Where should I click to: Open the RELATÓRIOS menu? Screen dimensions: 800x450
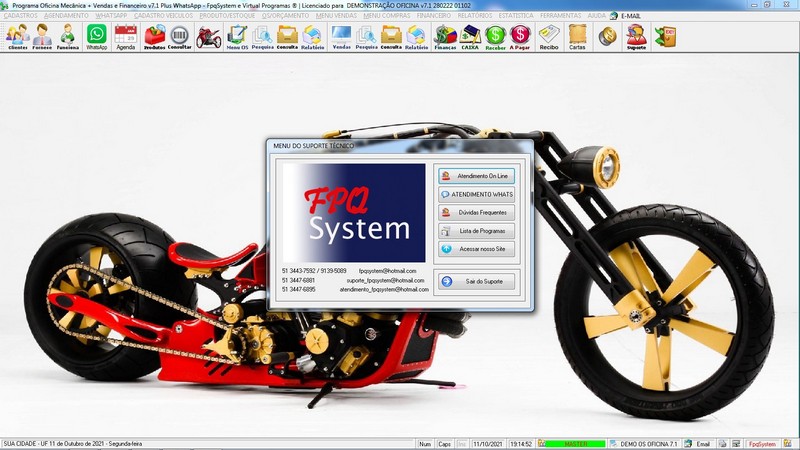point(475,16)
